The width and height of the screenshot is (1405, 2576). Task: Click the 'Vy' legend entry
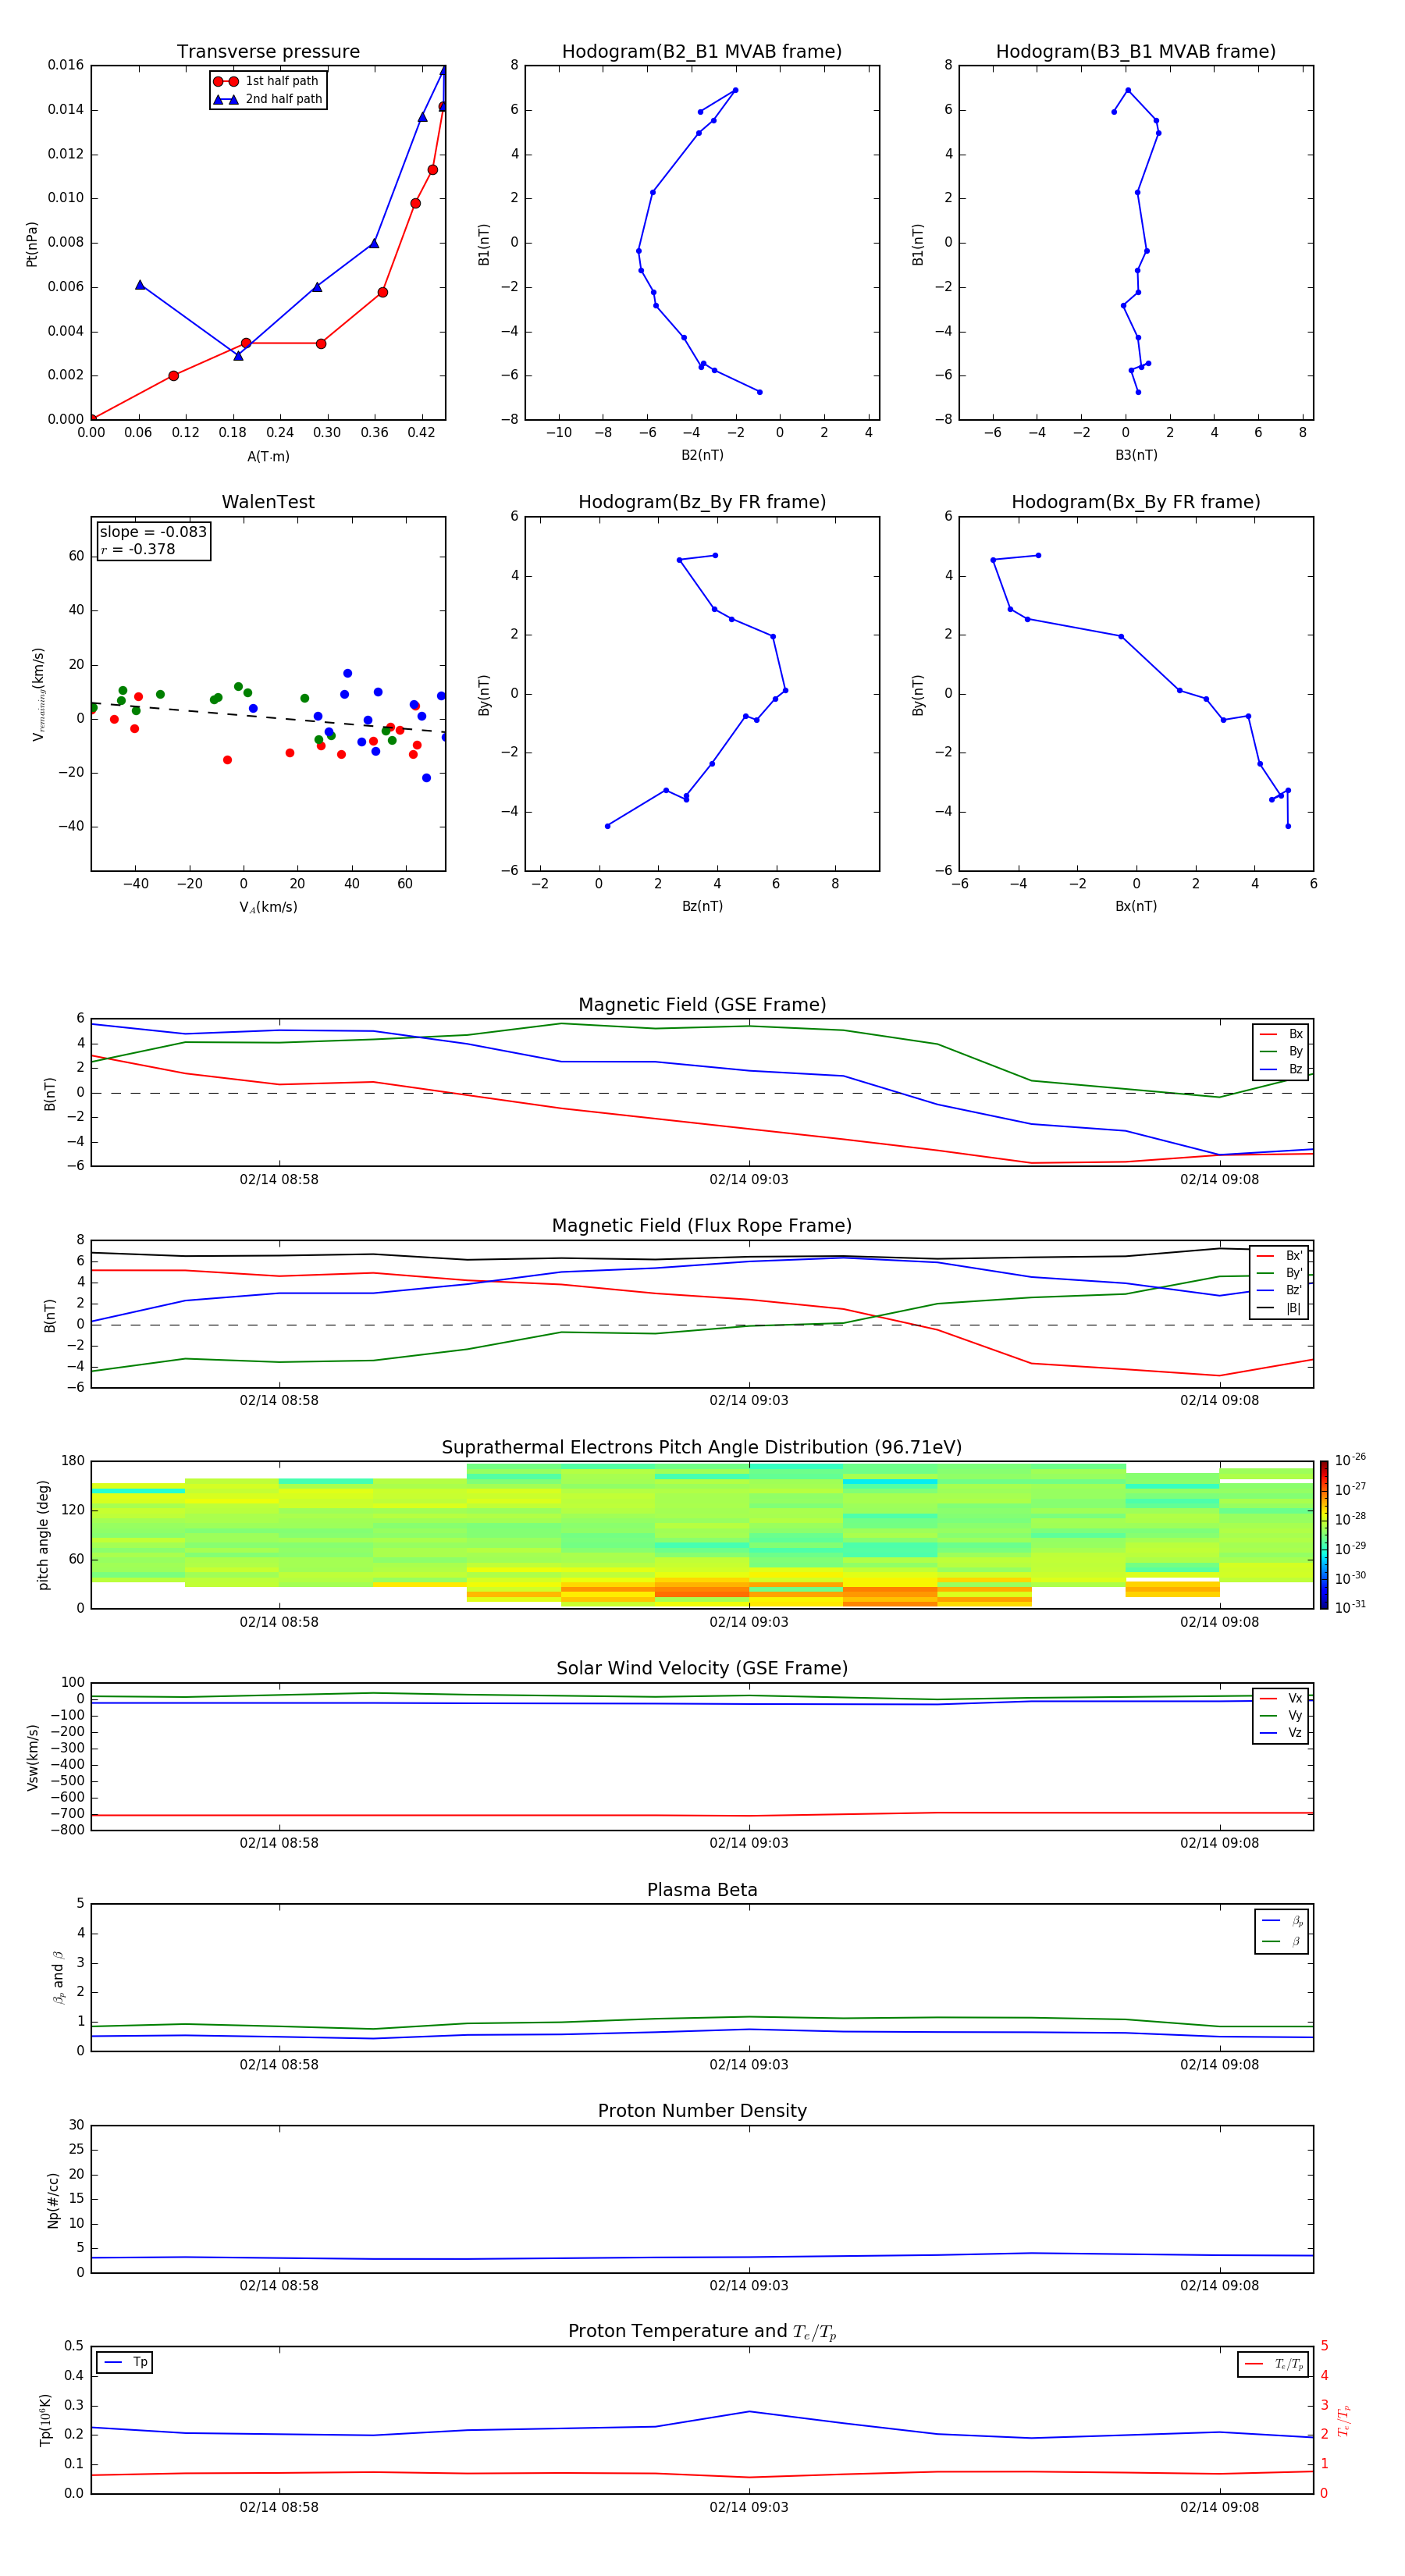(x=1281, y=1715)
